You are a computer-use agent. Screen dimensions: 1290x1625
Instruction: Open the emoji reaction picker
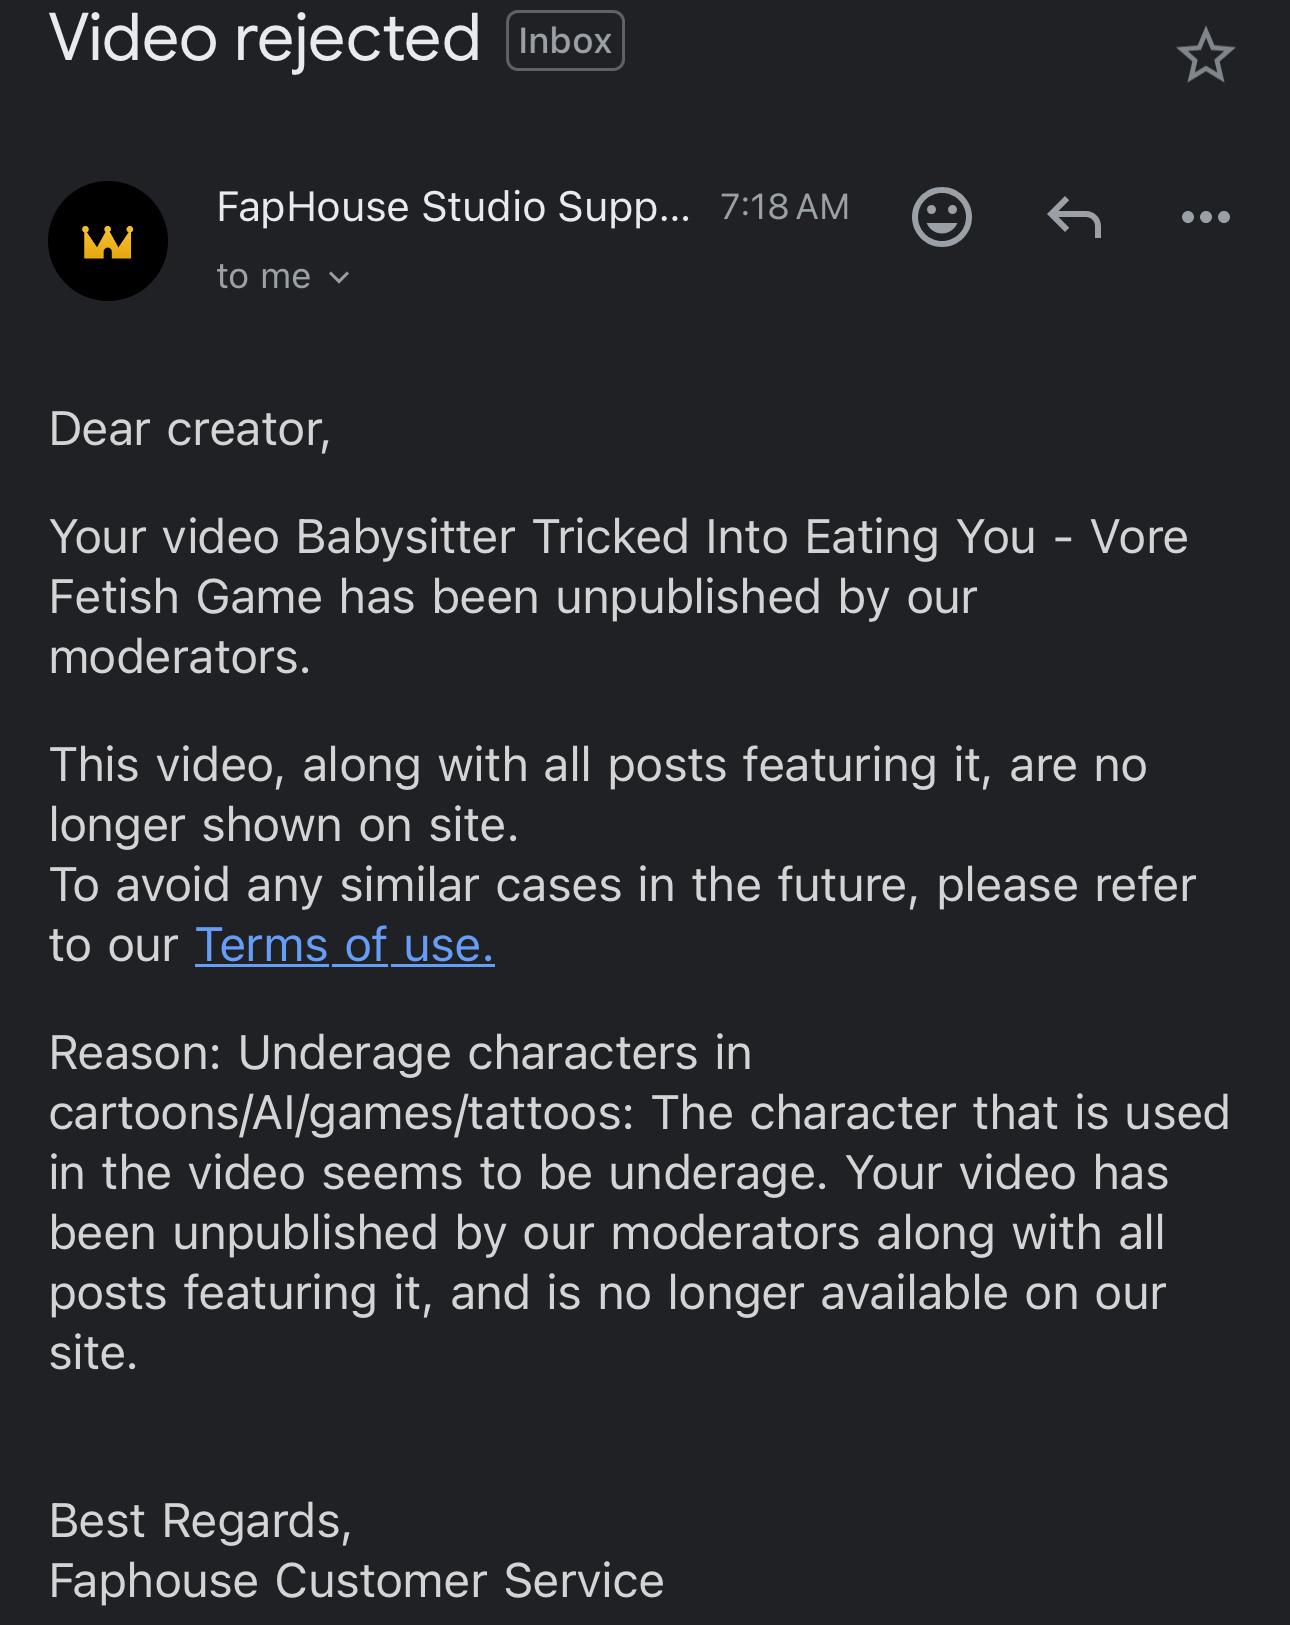941,216
